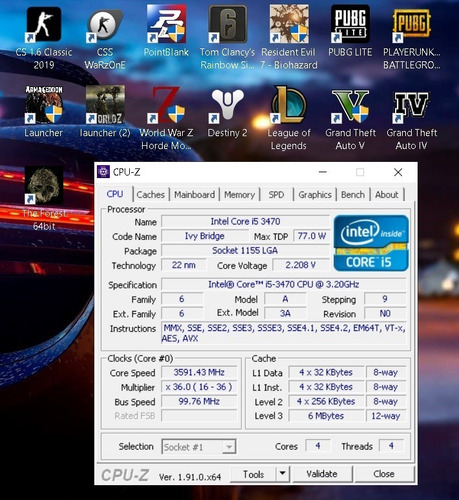This screenshot has width=459, height=500.
Task: Click the Tools button
Action: [x=253, y=474]
